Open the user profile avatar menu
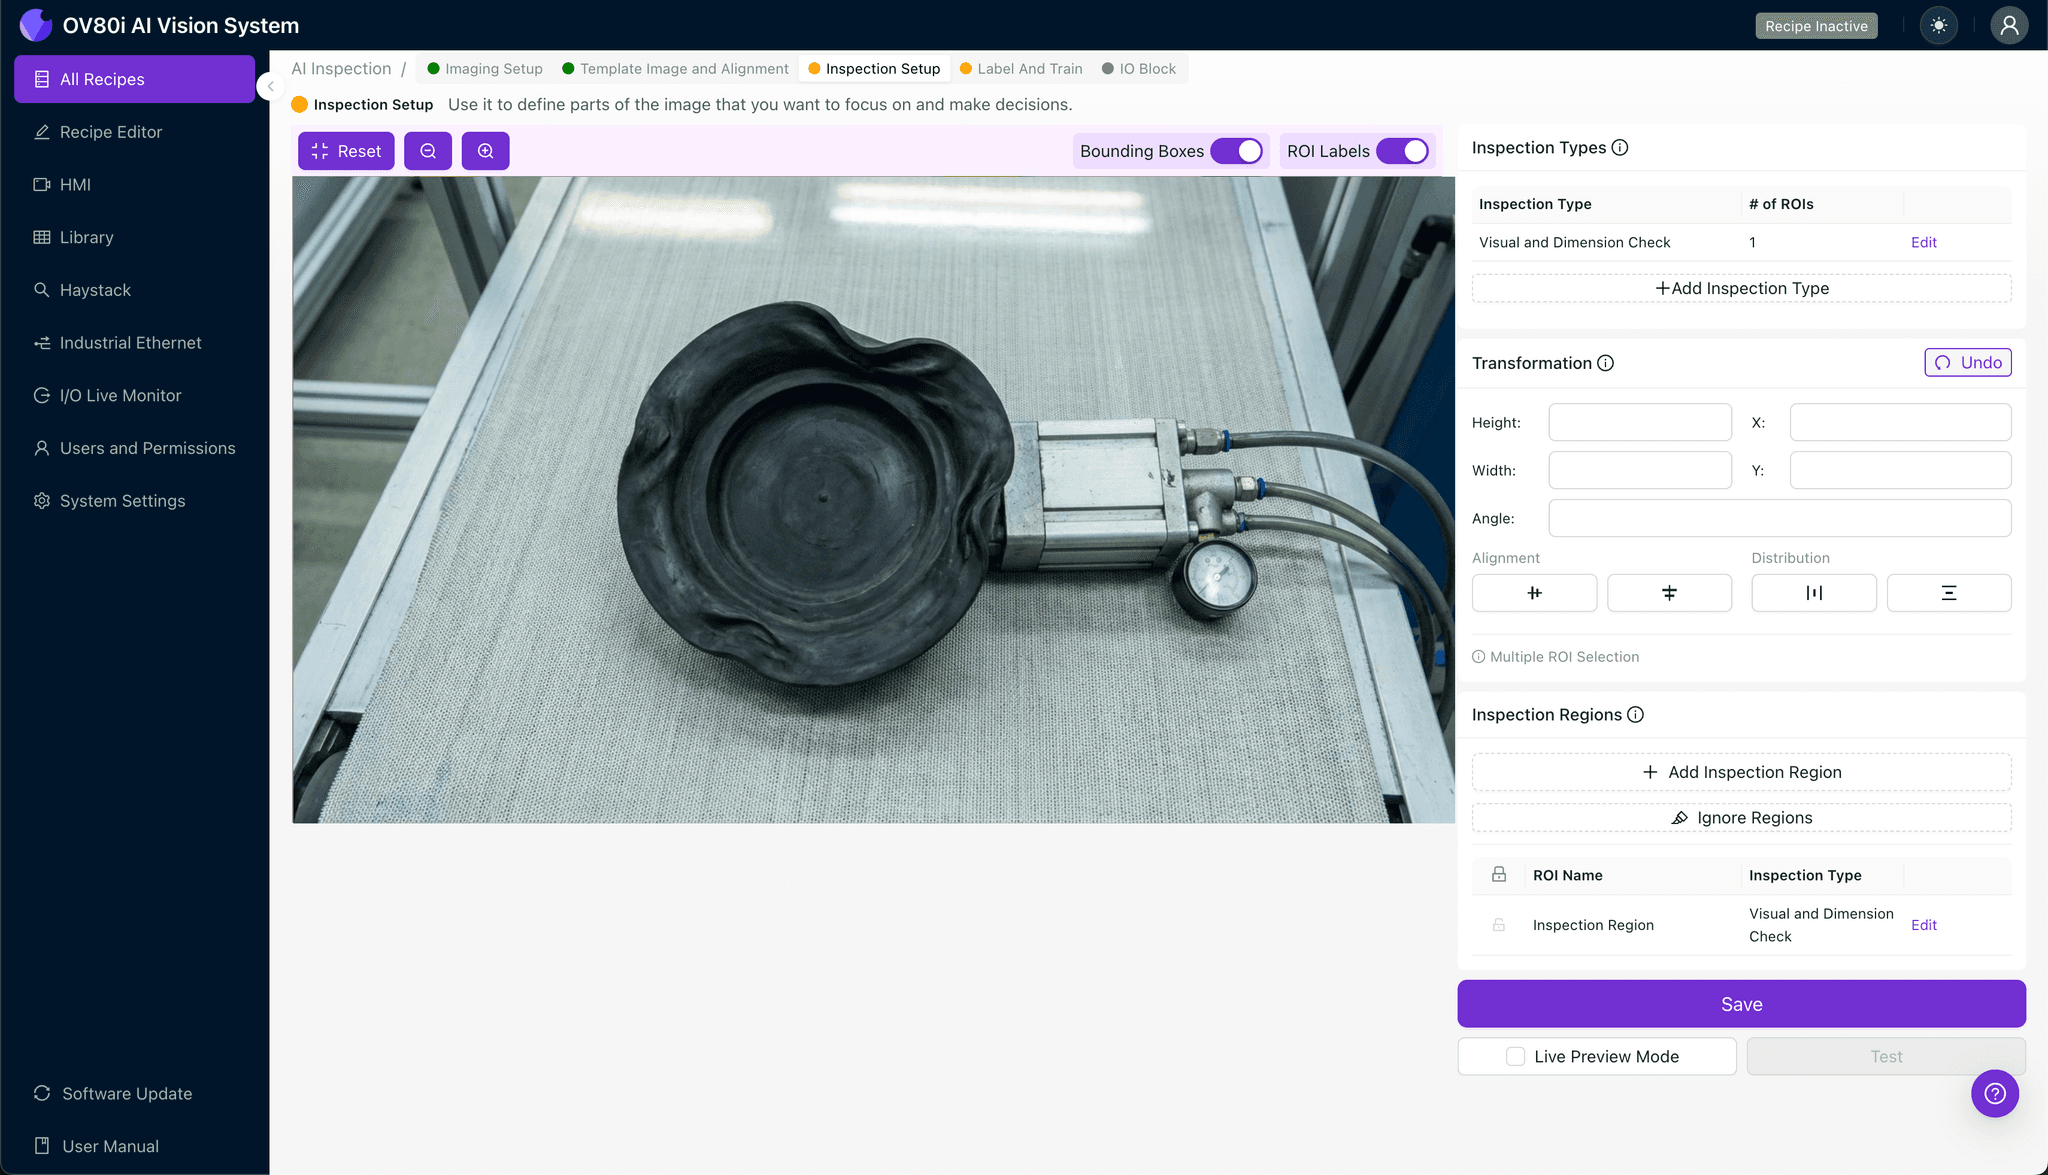This screenshot has height=1175, width=2048. pyautogui.click(x=2008, y=26)
